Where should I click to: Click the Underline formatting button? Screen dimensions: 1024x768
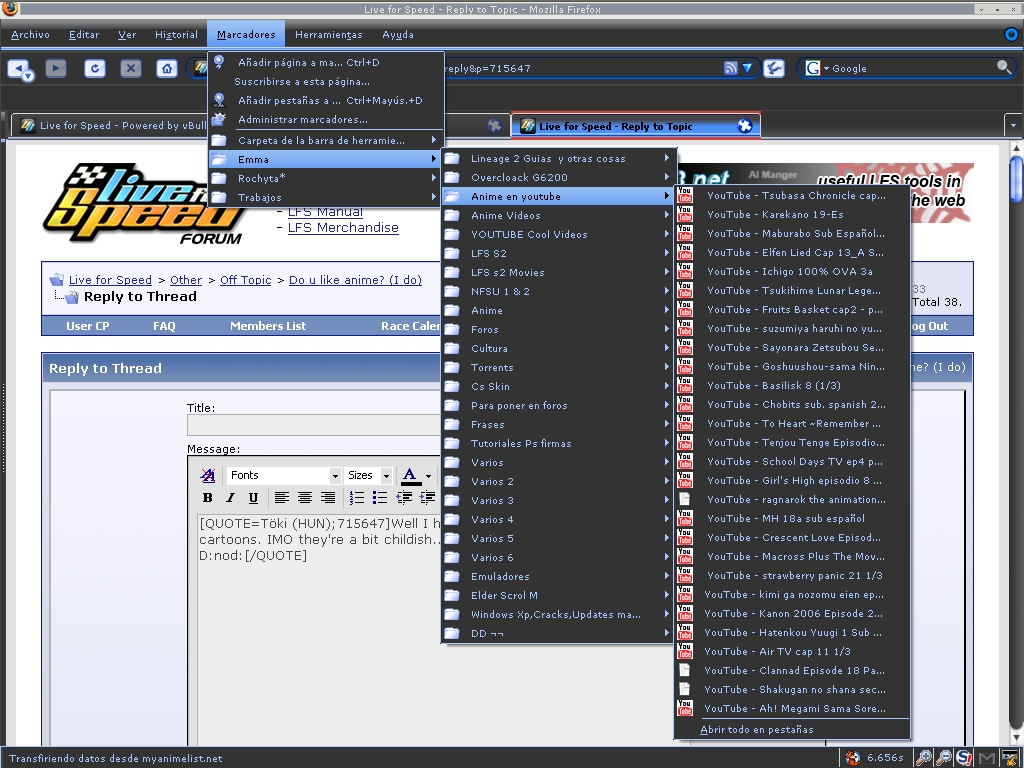253,498
